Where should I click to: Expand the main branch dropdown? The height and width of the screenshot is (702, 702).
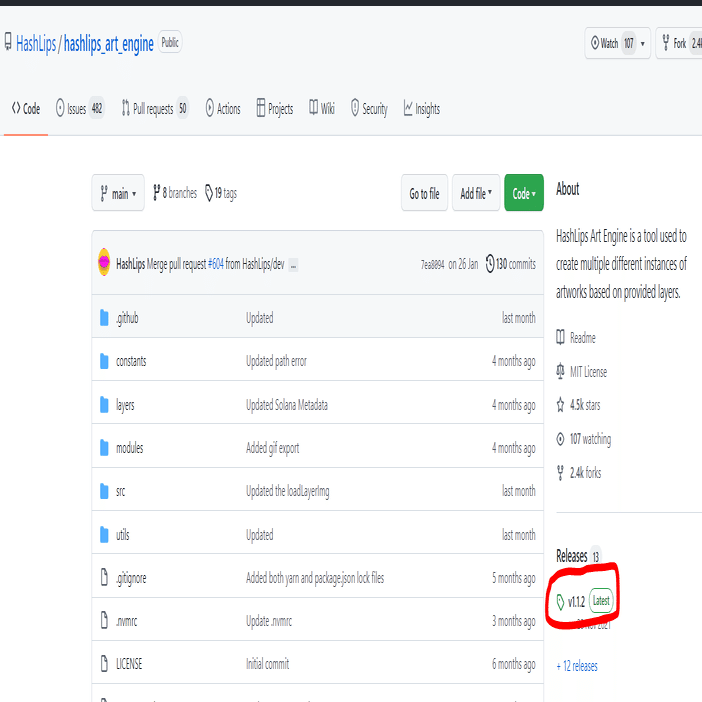[x=118, y=193]
